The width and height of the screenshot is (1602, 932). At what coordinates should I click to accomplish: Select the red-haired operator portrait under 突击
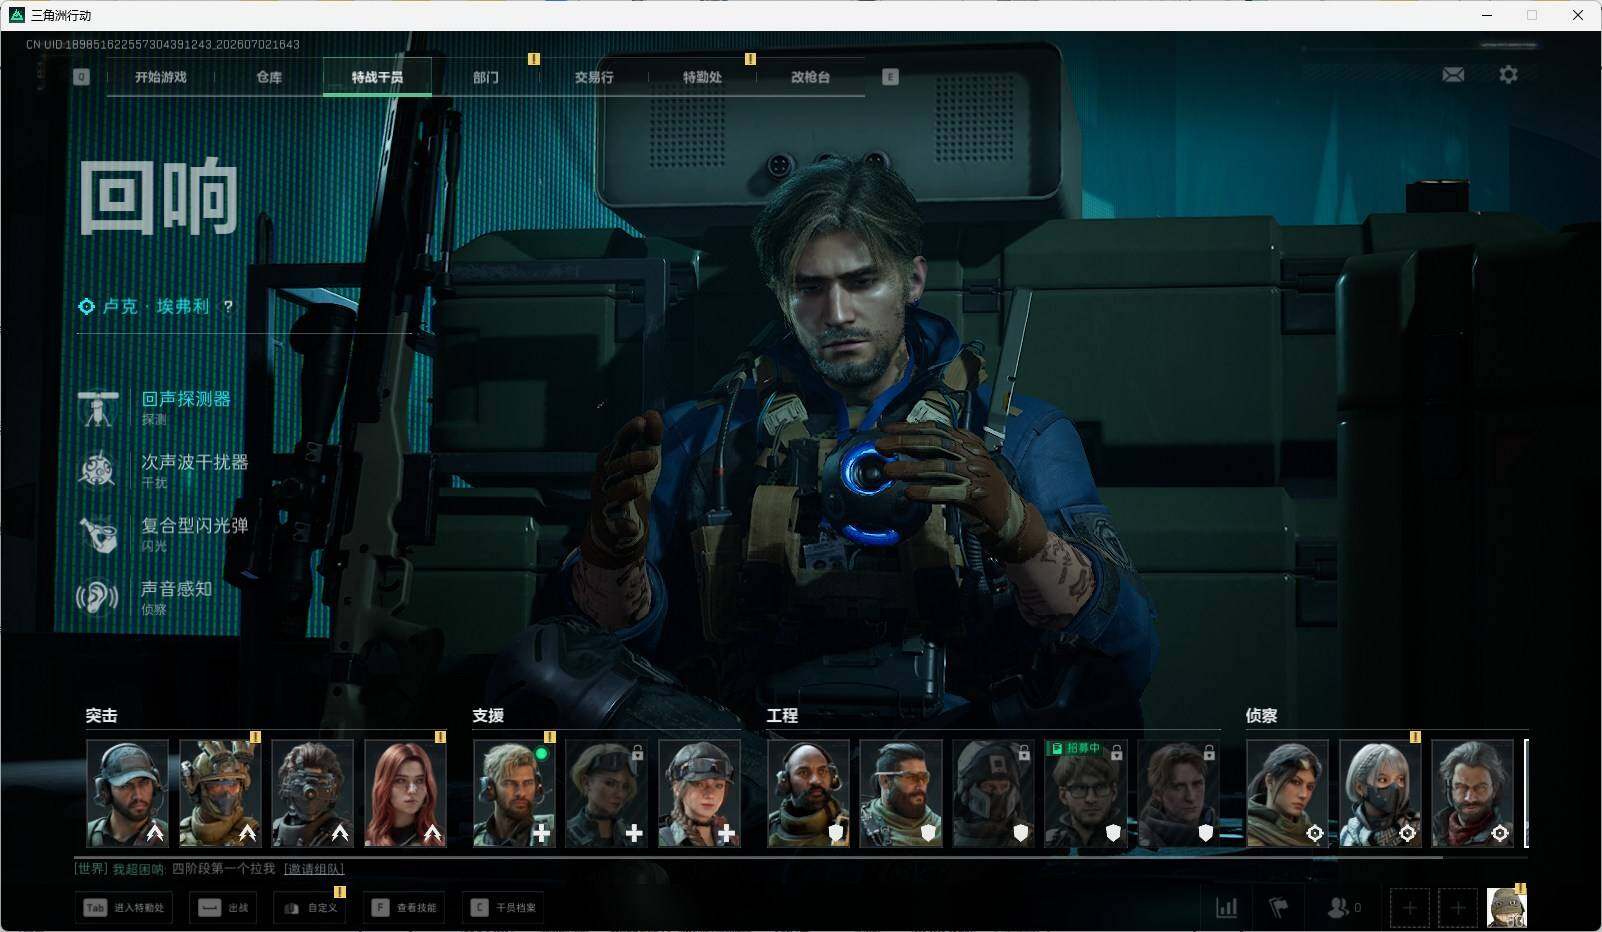coord(405,793)
